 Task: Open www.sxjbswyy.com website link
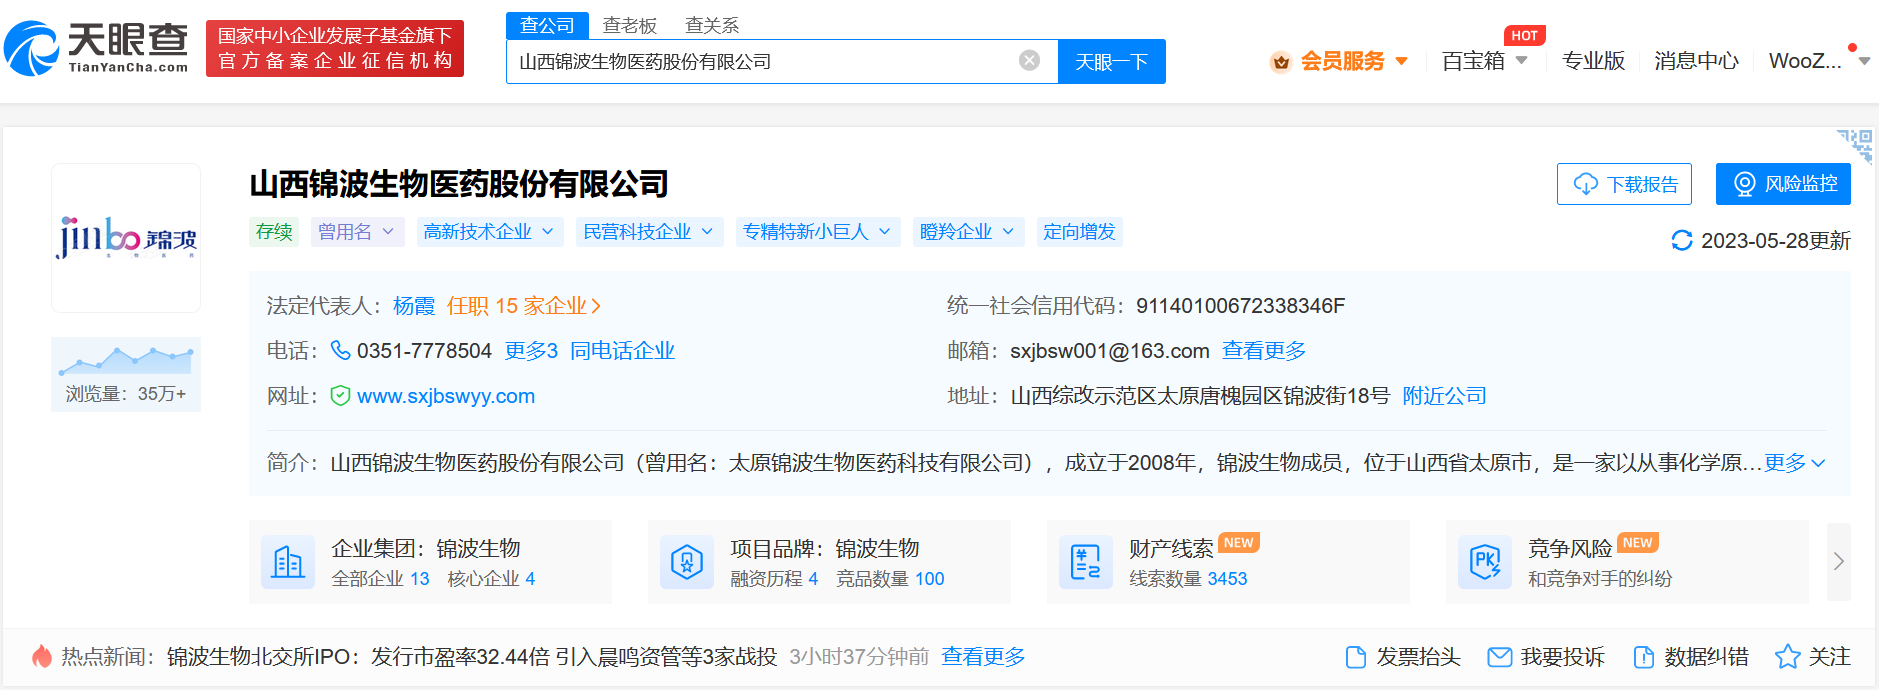pos(446,396)
